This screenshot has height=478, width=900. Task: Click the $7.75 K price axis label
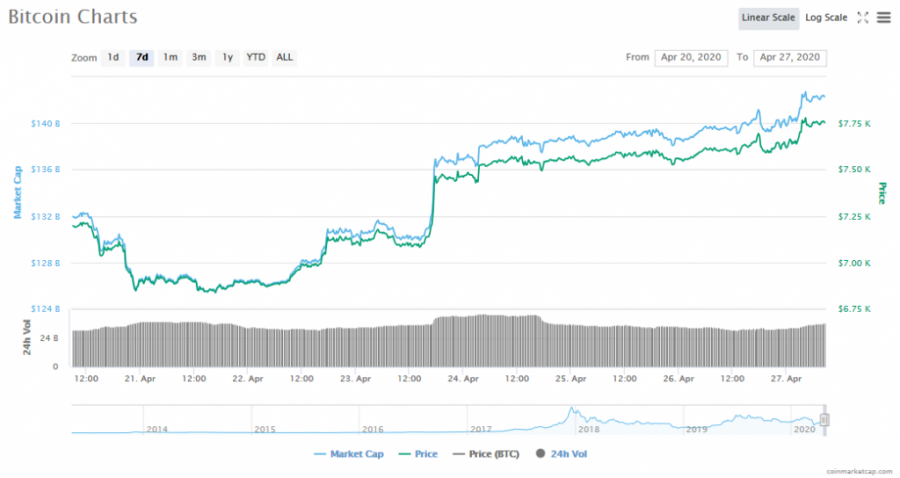854,123
